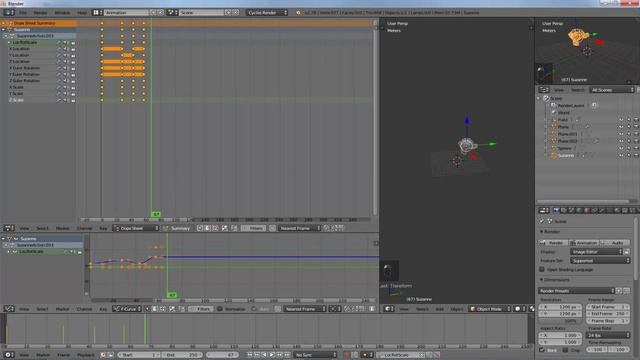Open the Nearest Frame snap dropdown in the Graph Editor
This screenshot has width=640, height=360.
click(304, 309)
